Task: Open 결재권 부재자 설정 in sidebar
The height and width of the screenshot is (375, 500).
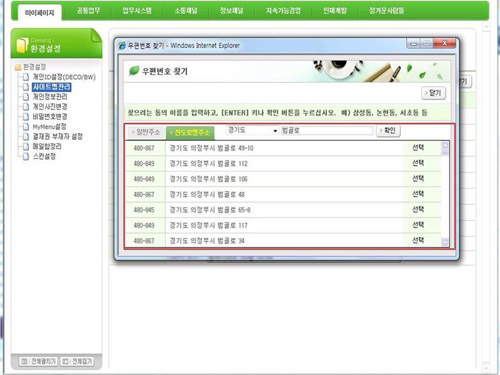Action: [57, 136]
